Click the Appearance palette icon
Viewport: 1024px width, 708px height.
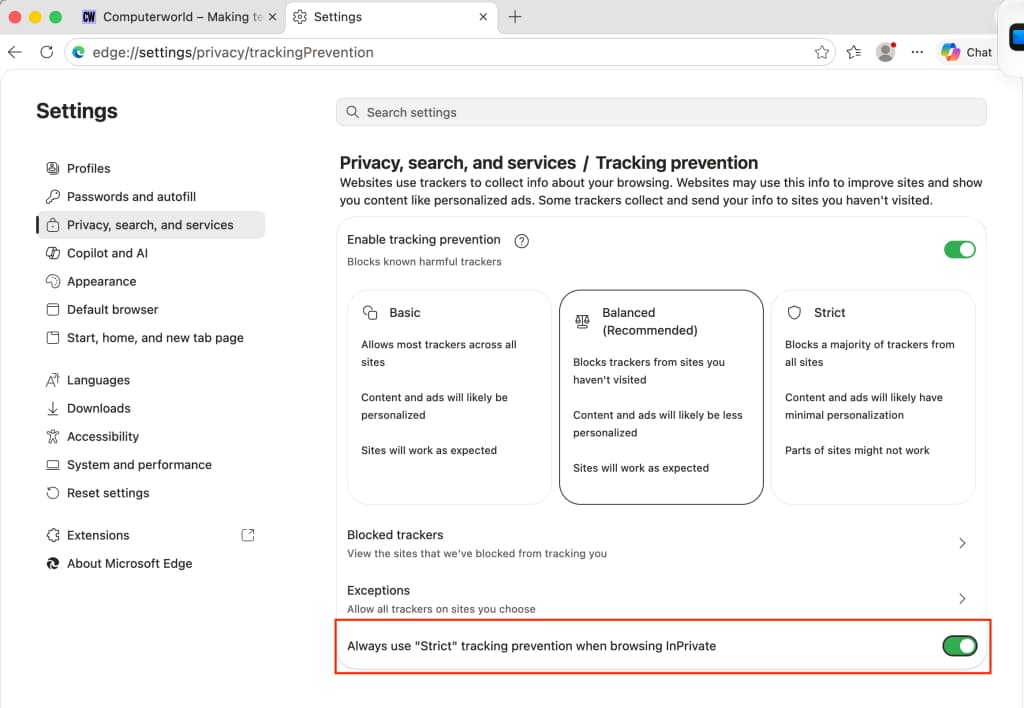53,282
